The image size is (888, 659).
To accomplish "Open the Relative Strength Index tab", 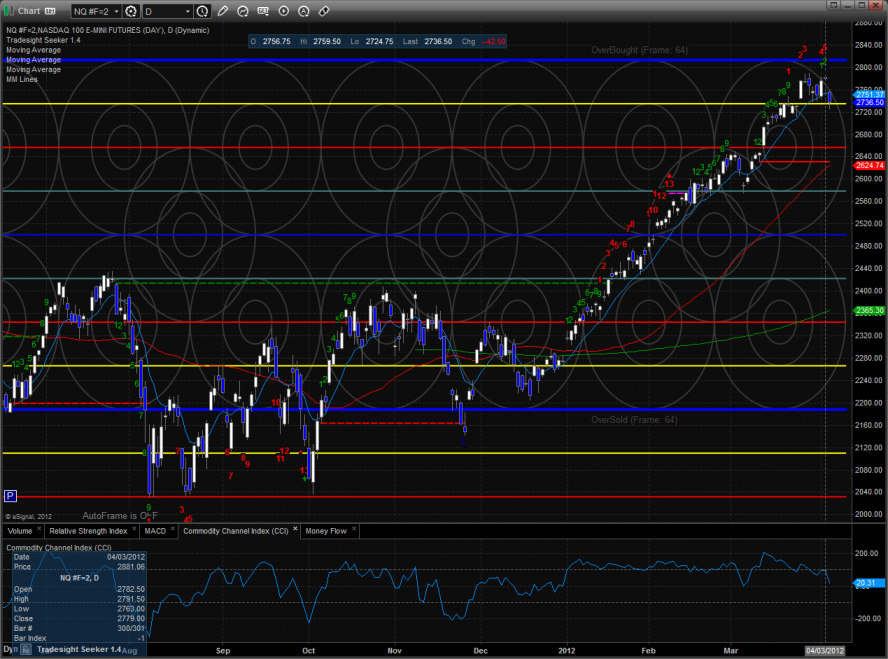I will point(89,531).
